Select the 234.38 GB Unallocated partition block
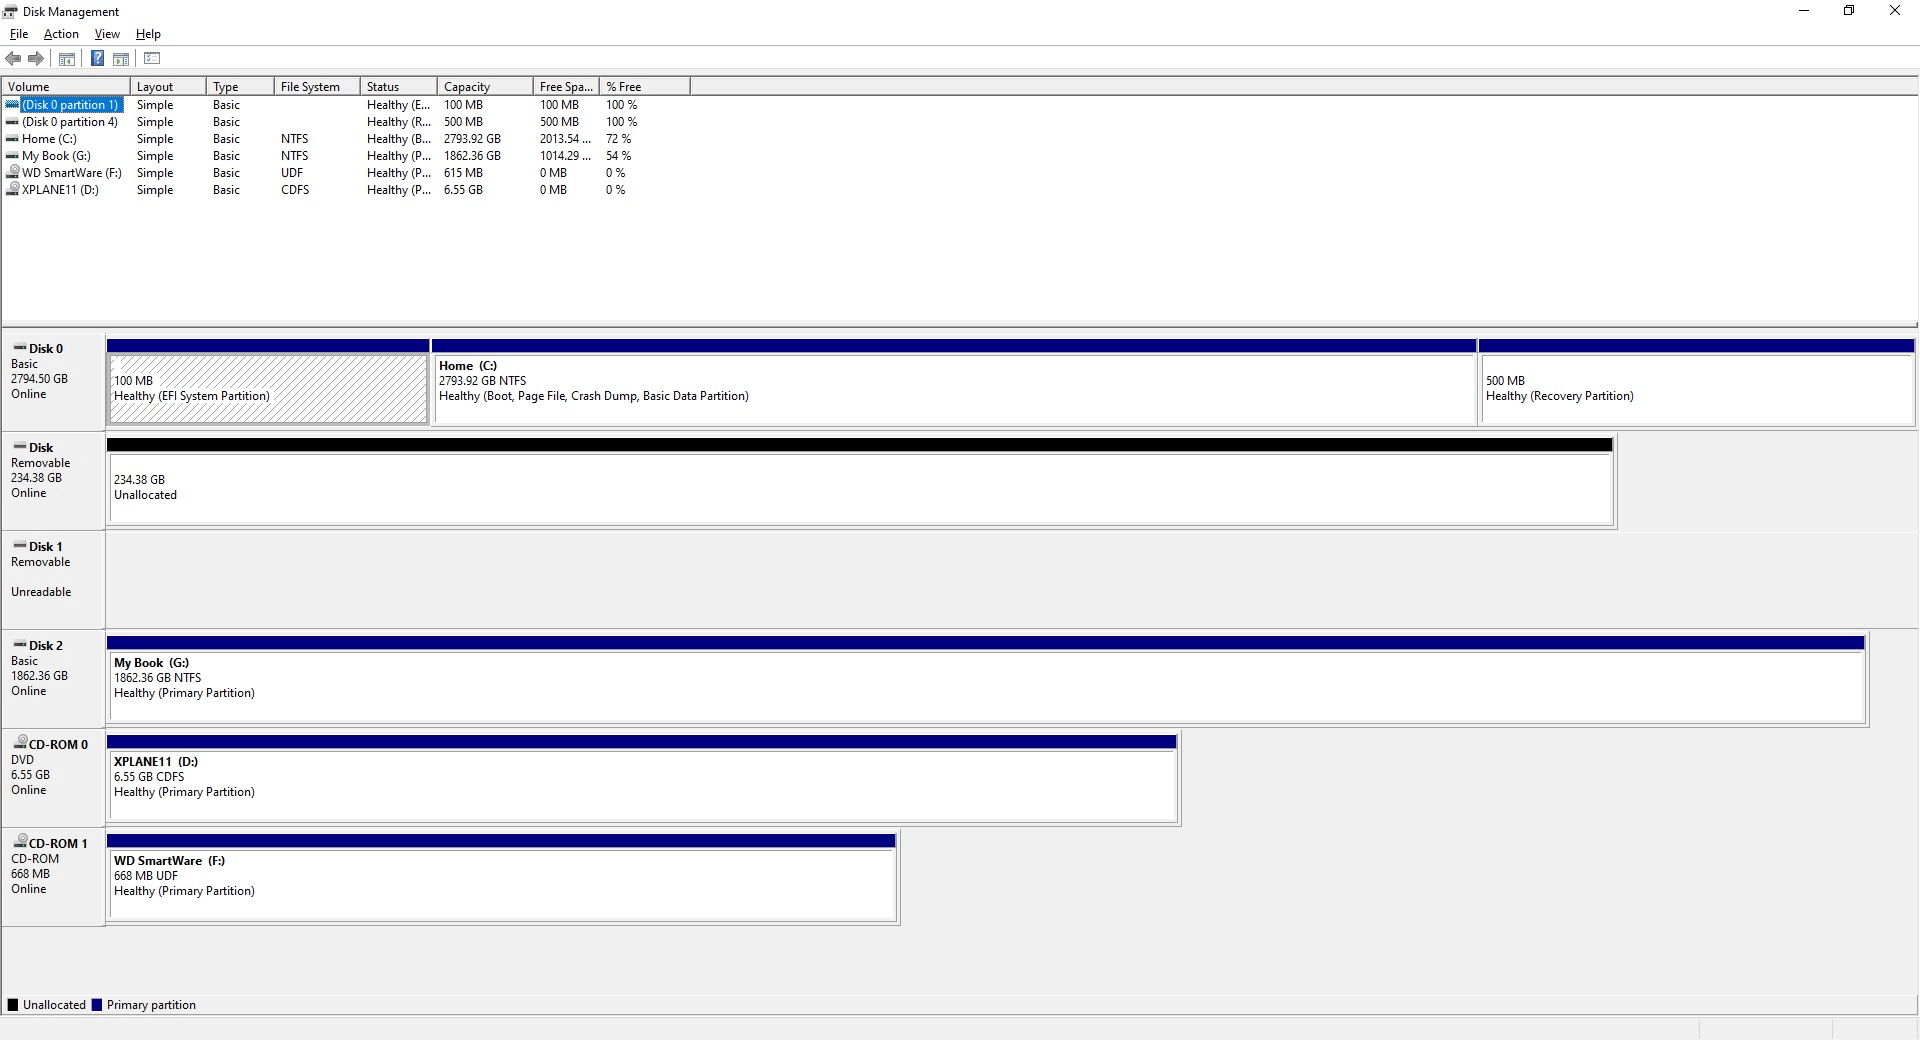The width and height of the screenshot is (1920, 1040). coord(860,487)
